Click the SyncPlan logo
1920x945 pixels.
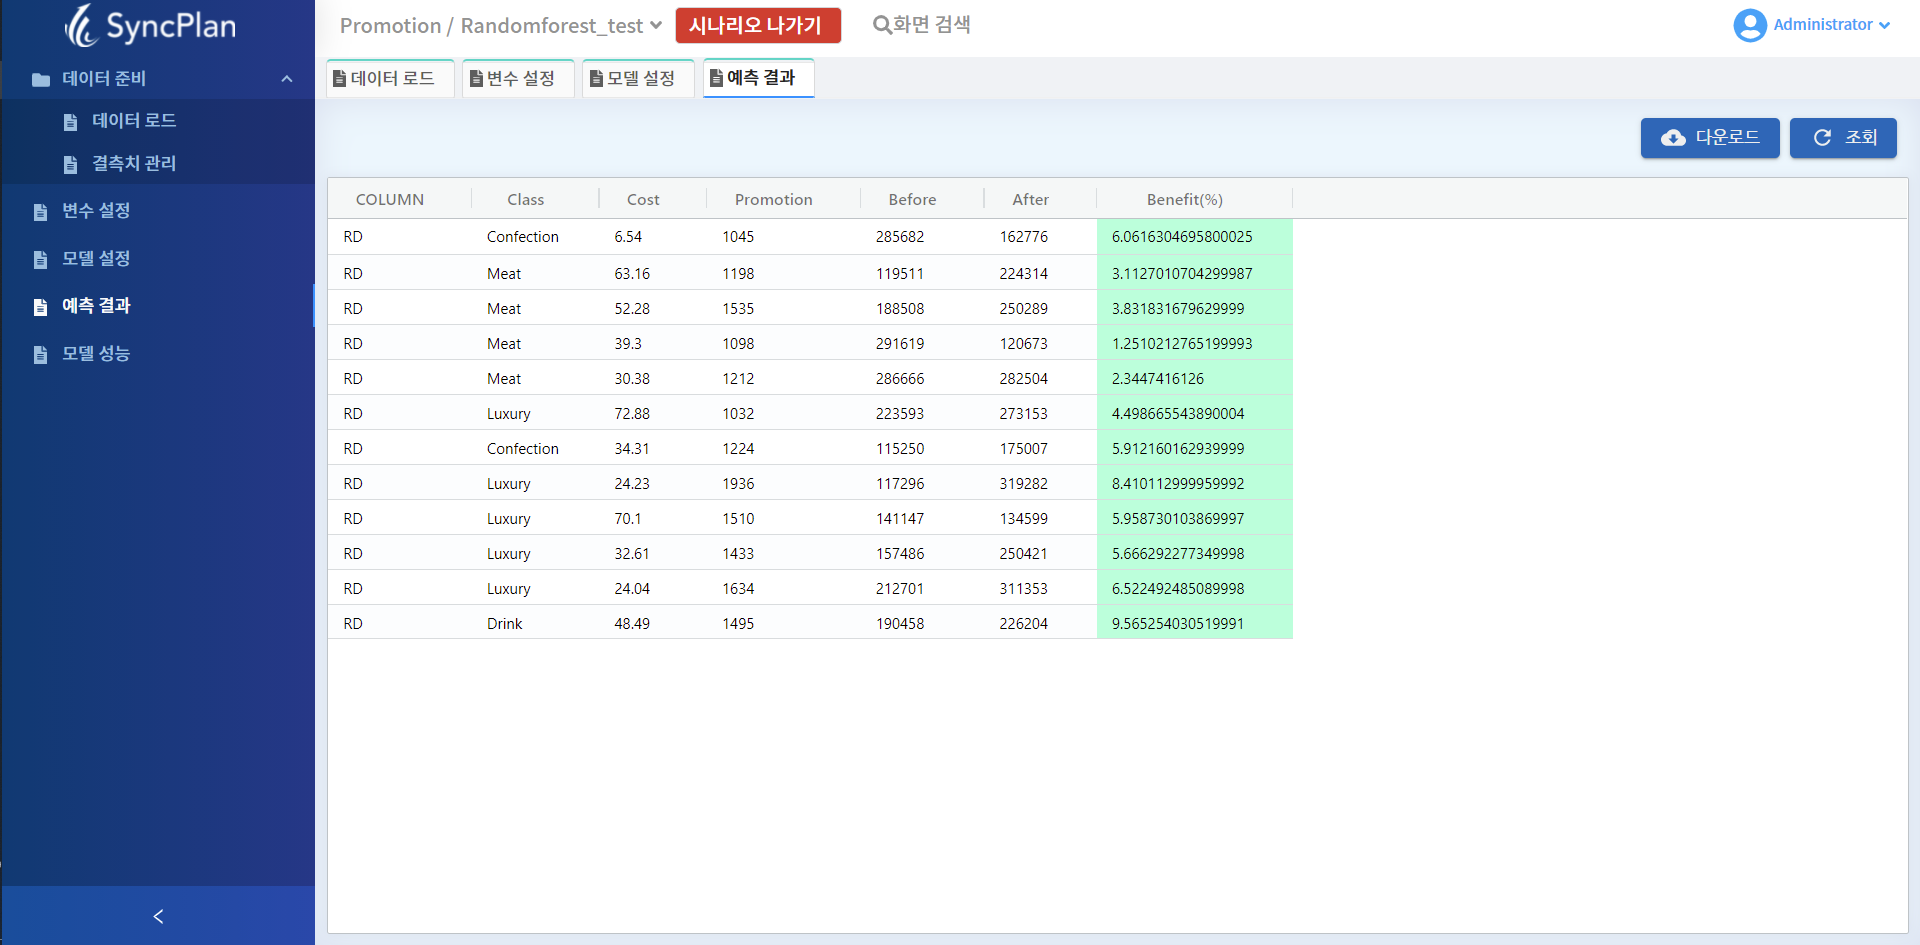pos(150,26)
